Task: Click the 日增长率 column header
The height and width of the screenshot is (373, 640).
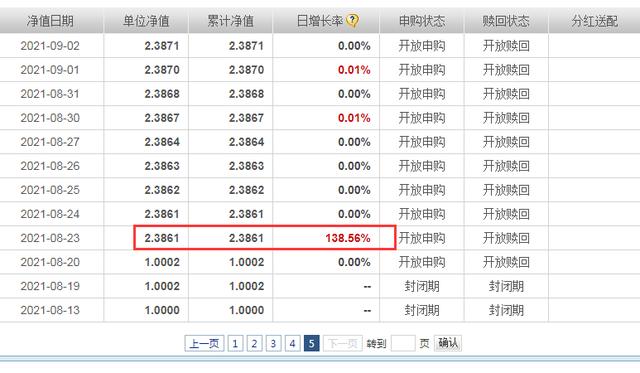Action: coord(320,20)
